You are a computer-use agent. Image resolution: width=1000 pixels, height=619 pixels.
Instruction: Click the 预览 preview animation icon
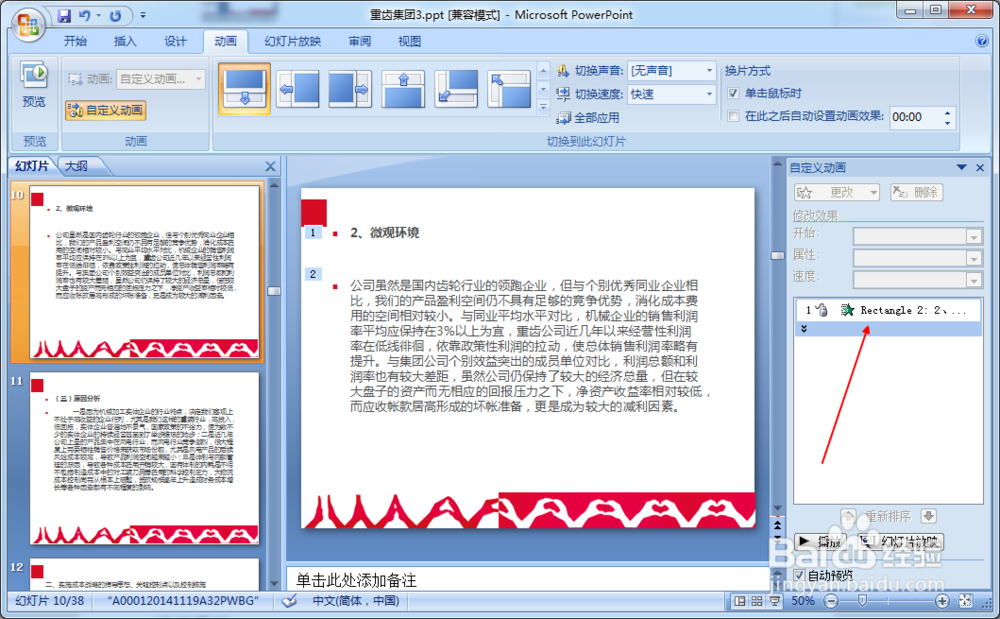(x=34, y=85)
